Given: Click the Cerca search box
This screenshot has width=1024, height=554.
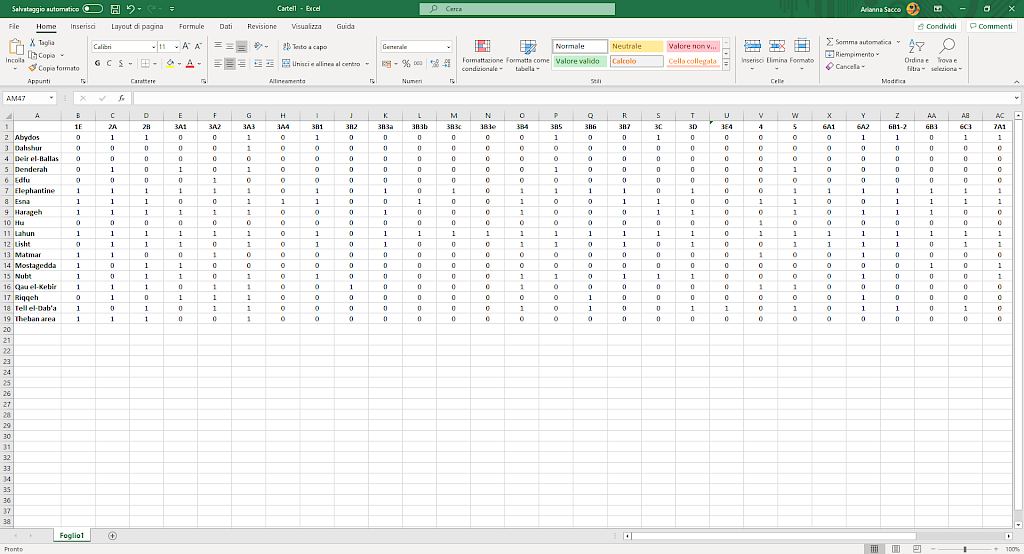Looking at the screenshot, I should click(x=517, y=9).
